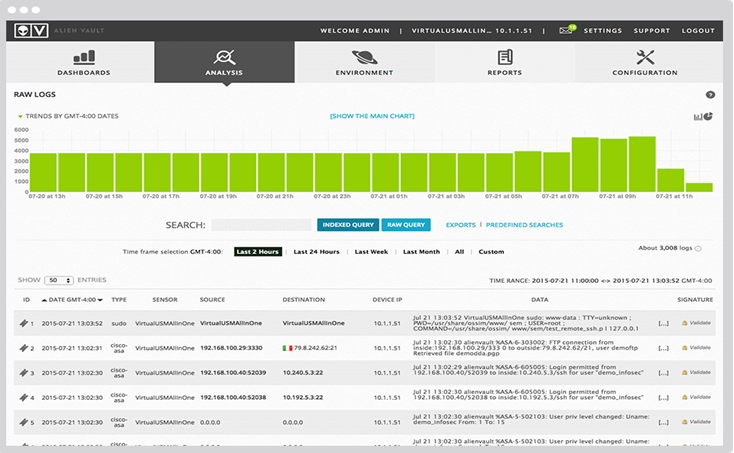The image size is (734, 453).
Task: Click the help question mark icon
Action: coord(710,95)
